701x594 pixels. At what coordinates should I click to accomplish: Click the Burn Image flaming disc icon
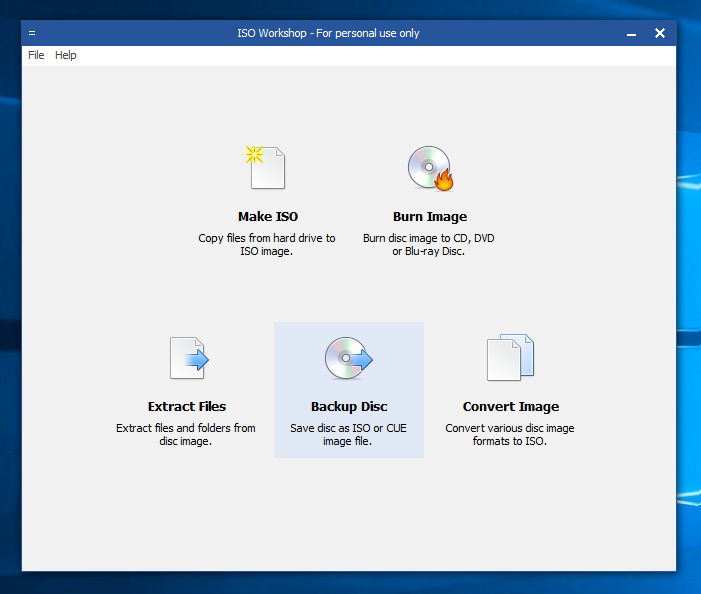(x=430, y=169)
